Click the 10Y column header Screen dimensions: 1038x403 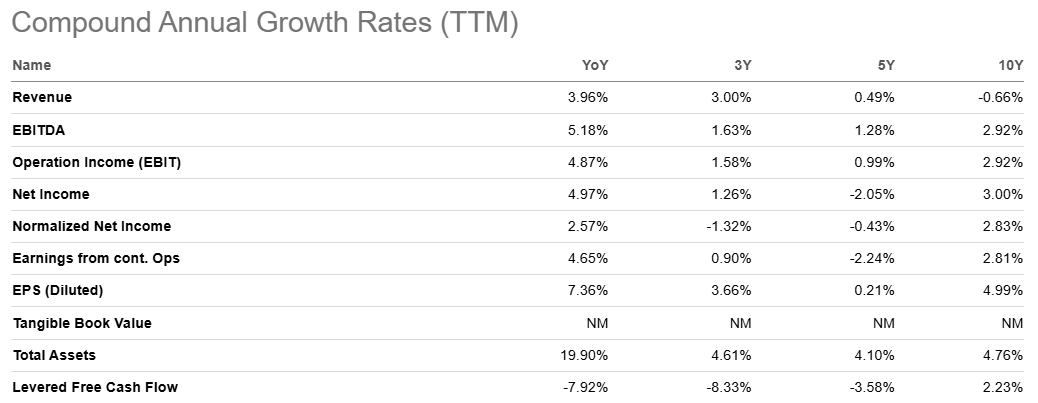click(1010, 65)
